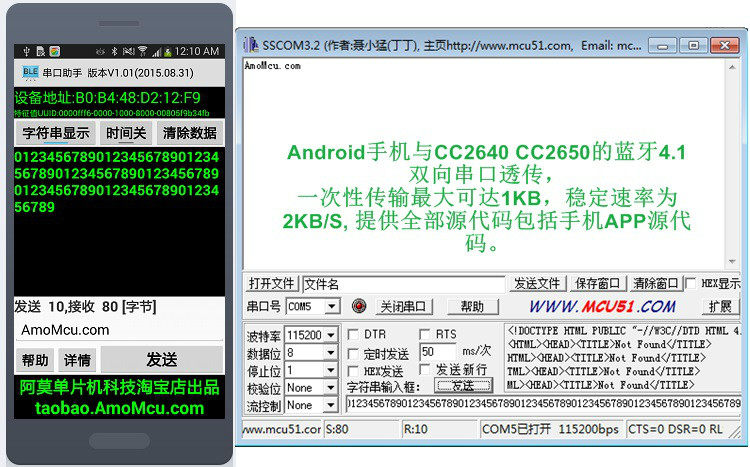Tap the phone 详情 button
750x467 pixels.
click(x=77, y=360)
